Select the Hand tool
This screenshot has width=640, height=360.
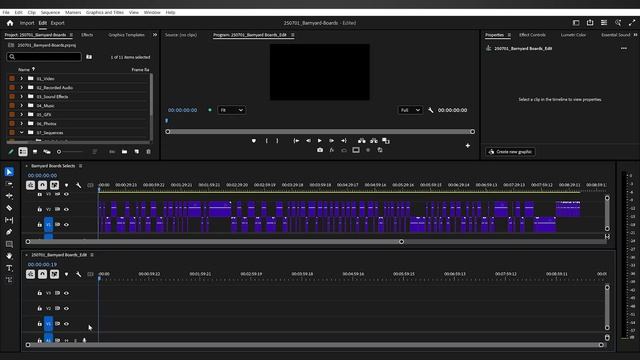[x=9, y=256]
